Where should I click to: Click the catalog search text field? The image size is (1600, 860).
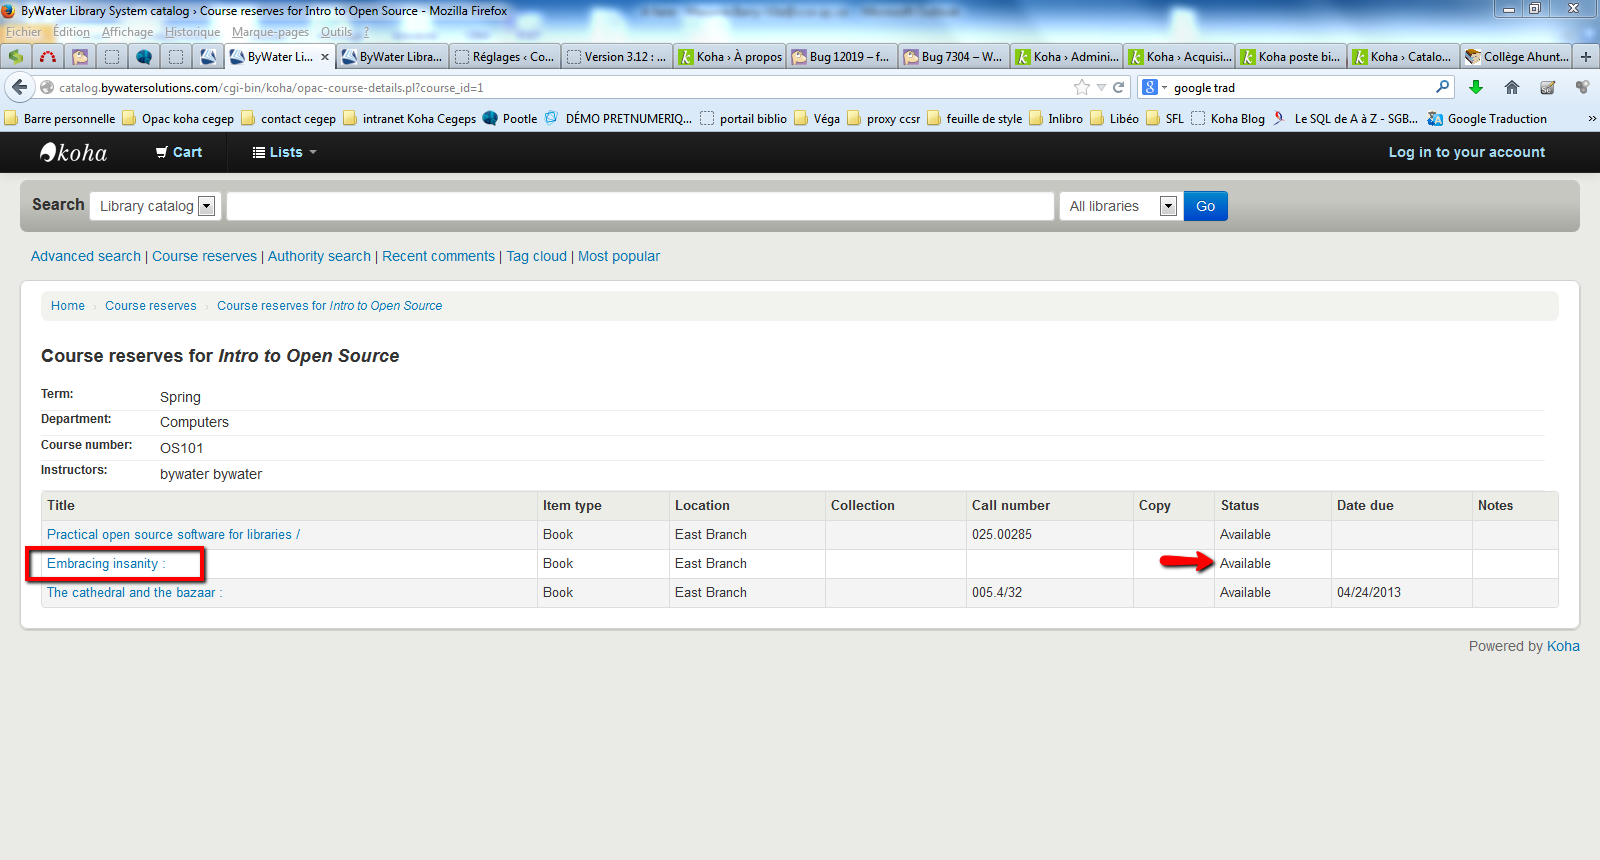coord(640,206)
